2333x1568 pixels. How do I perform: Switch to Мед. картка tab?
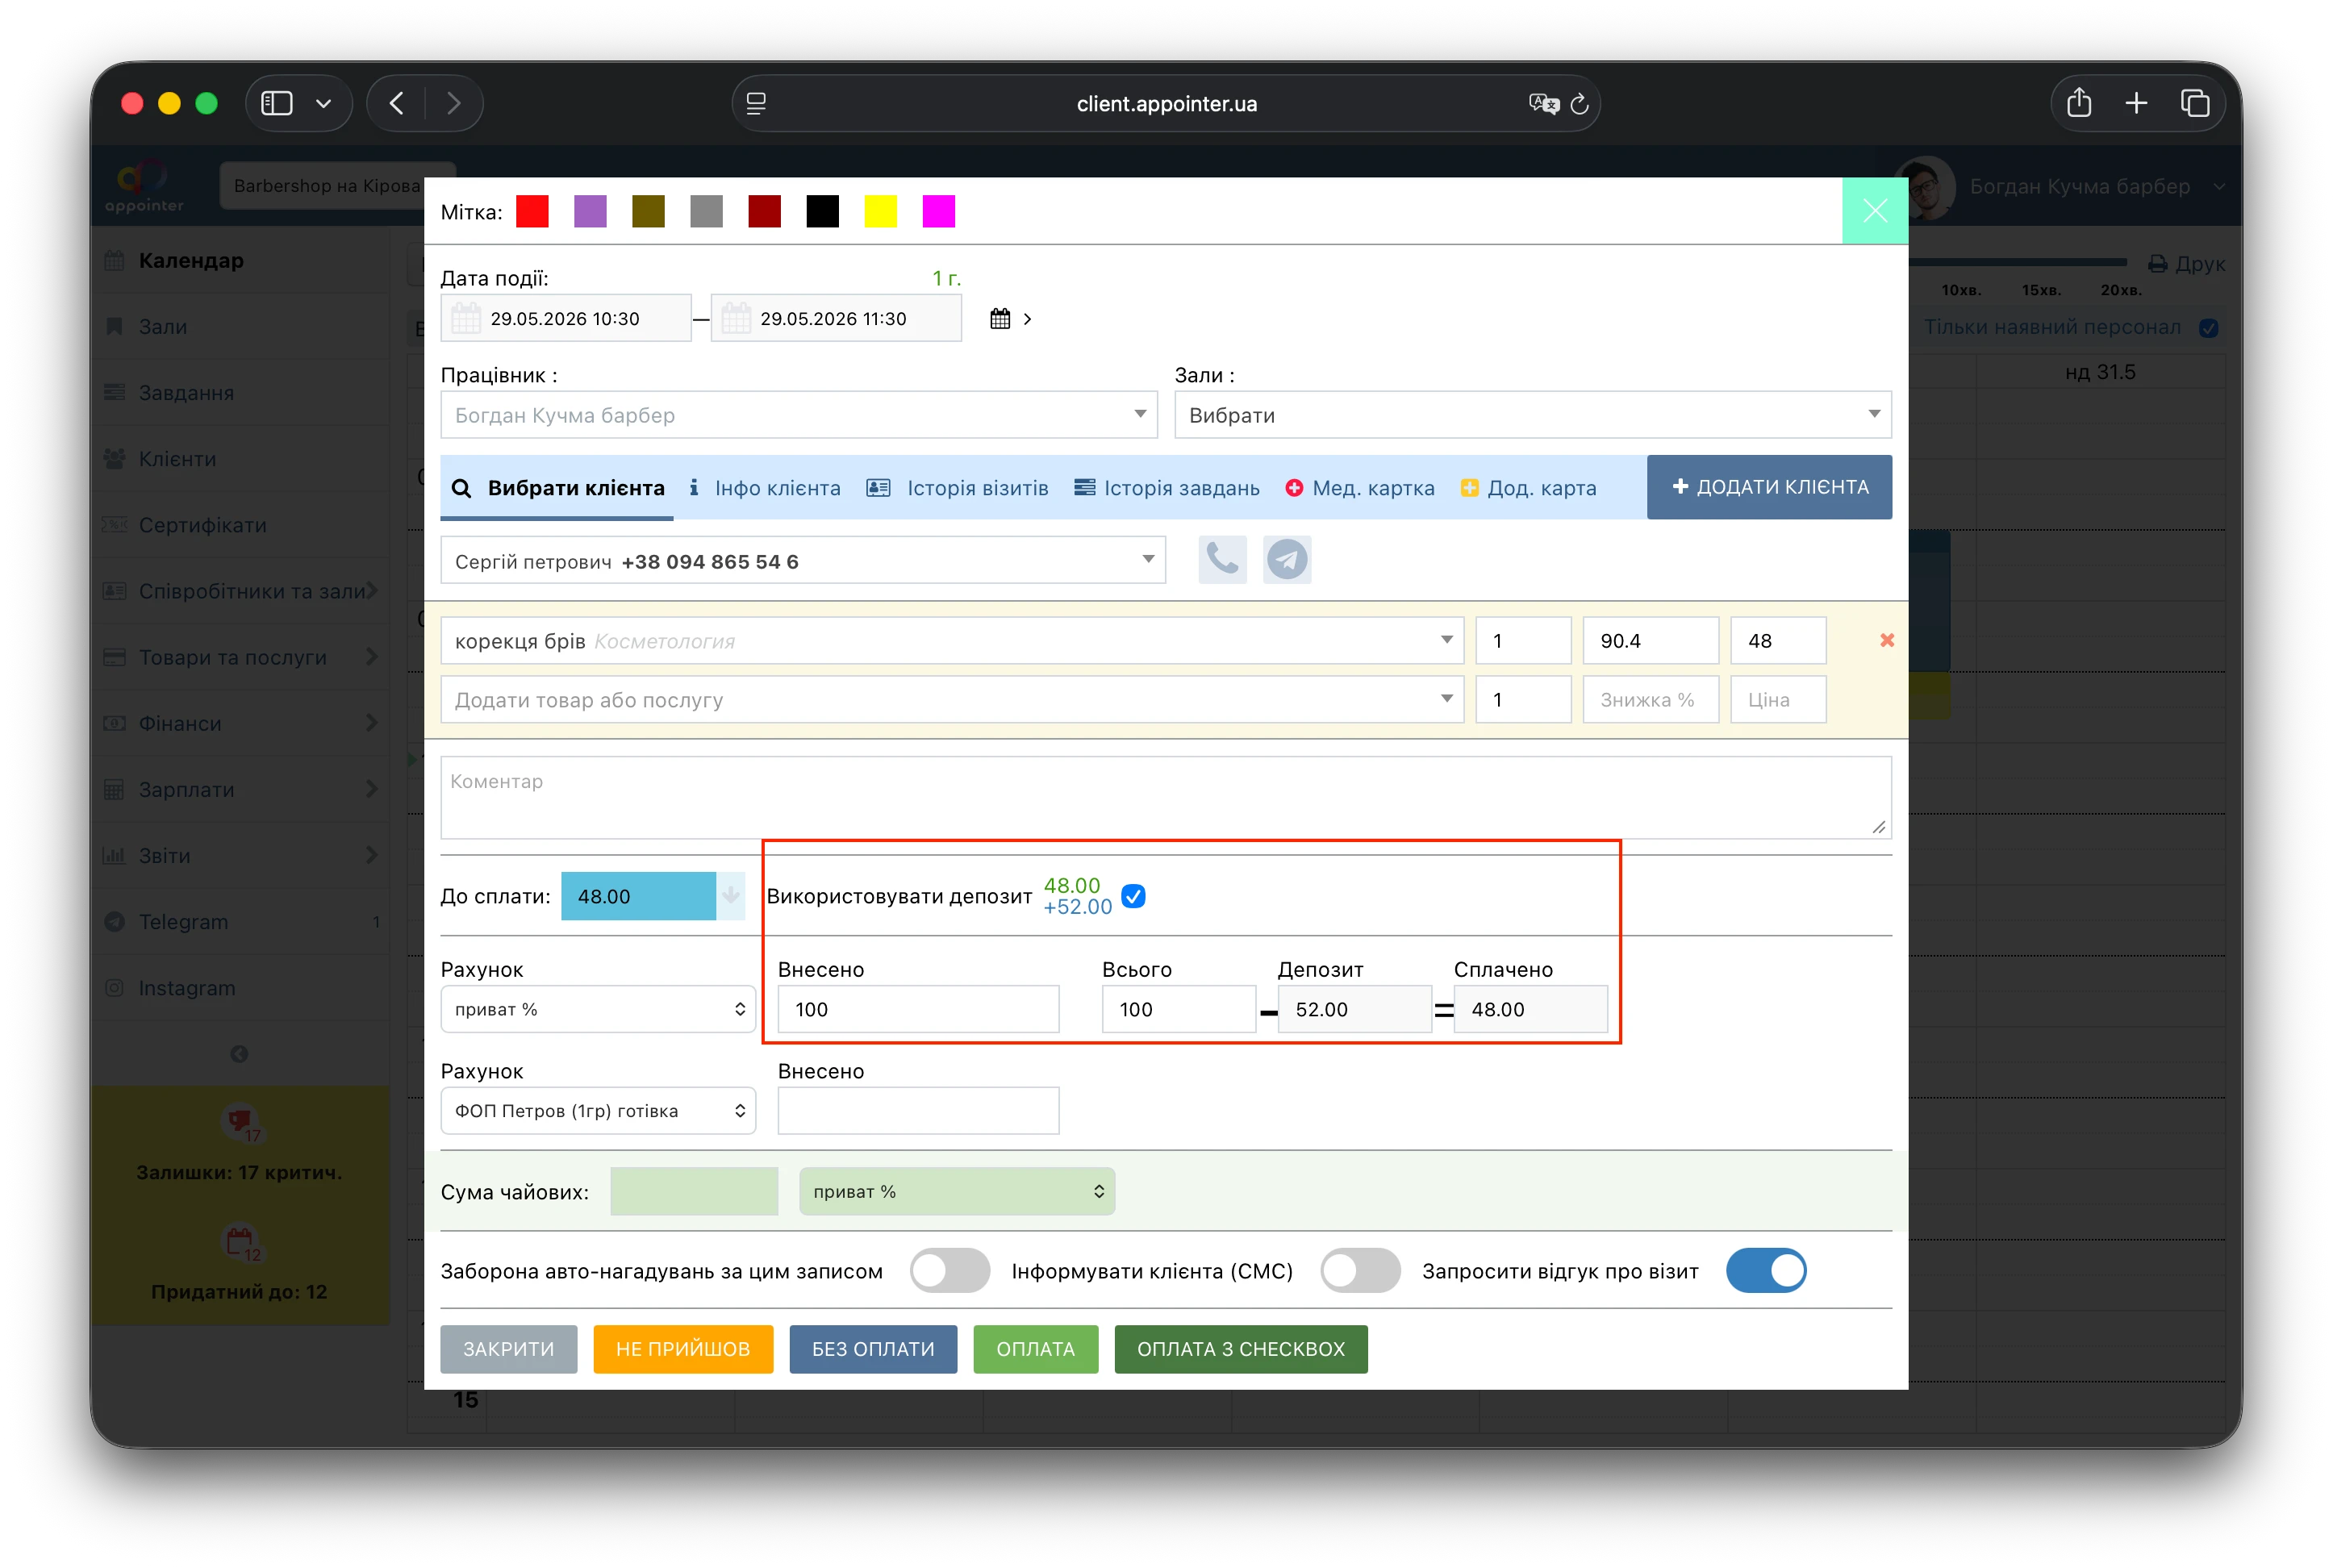pos(1360,488)
